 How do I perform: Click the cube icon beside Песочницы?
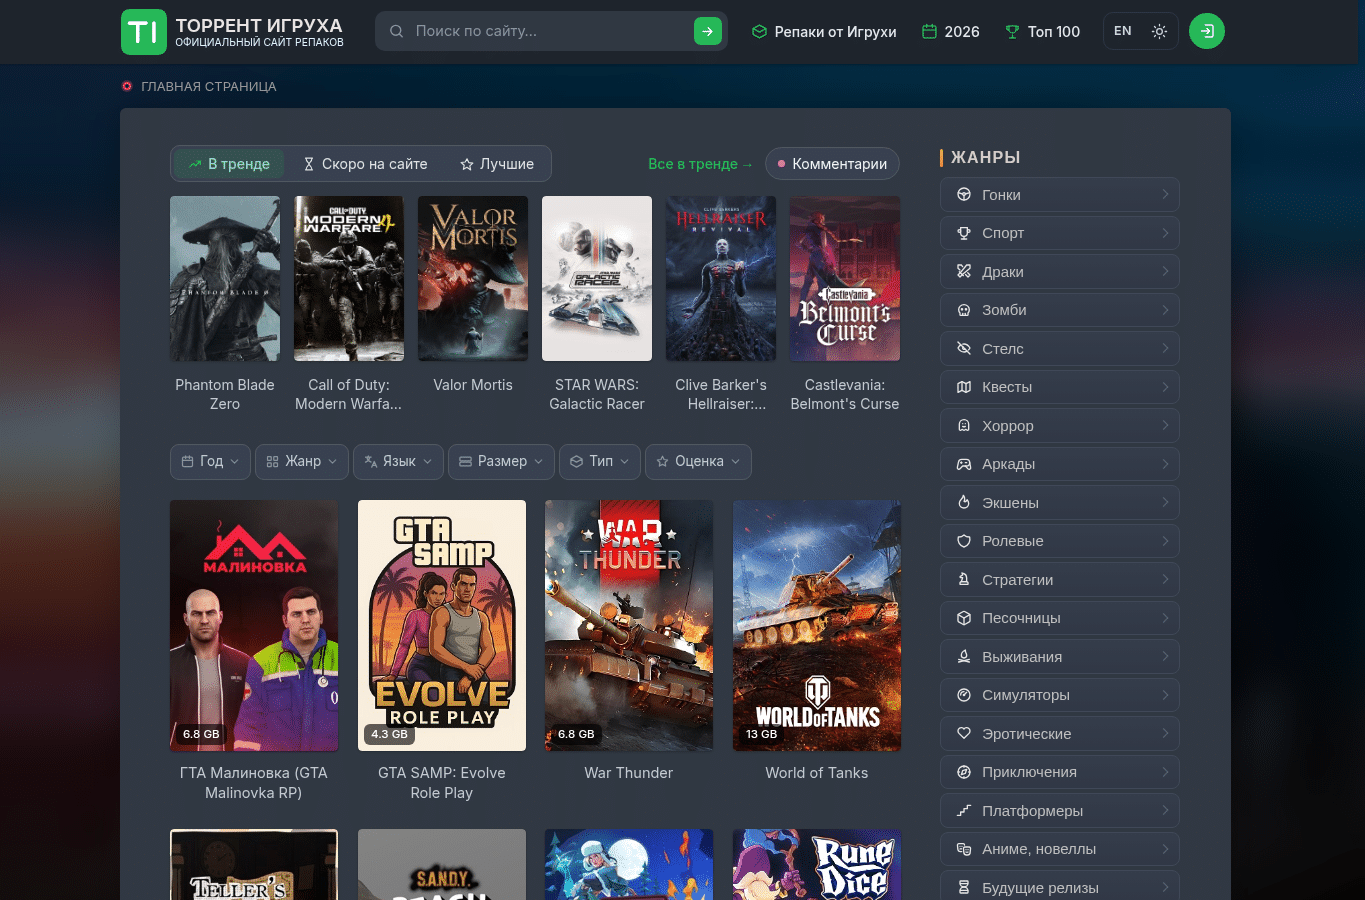pyautogui.click(x=964, y=618)
